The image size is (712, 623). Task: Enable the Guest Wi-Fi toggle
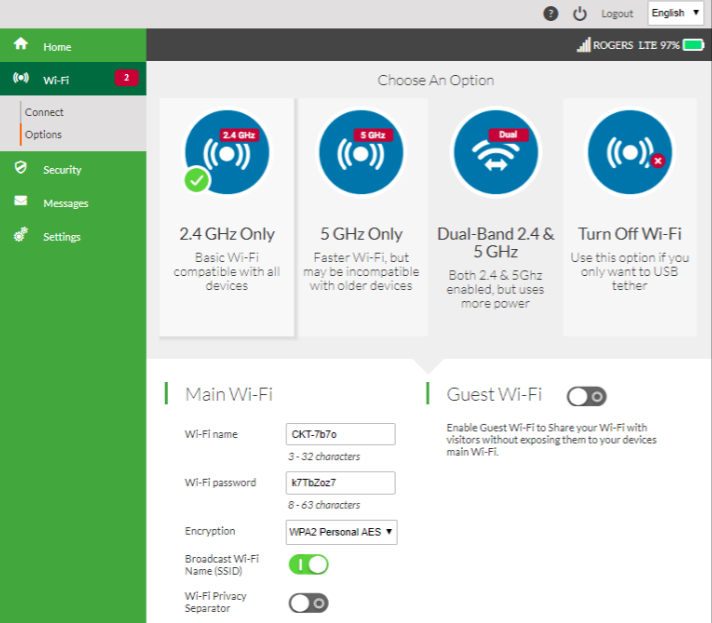[586, 396]
